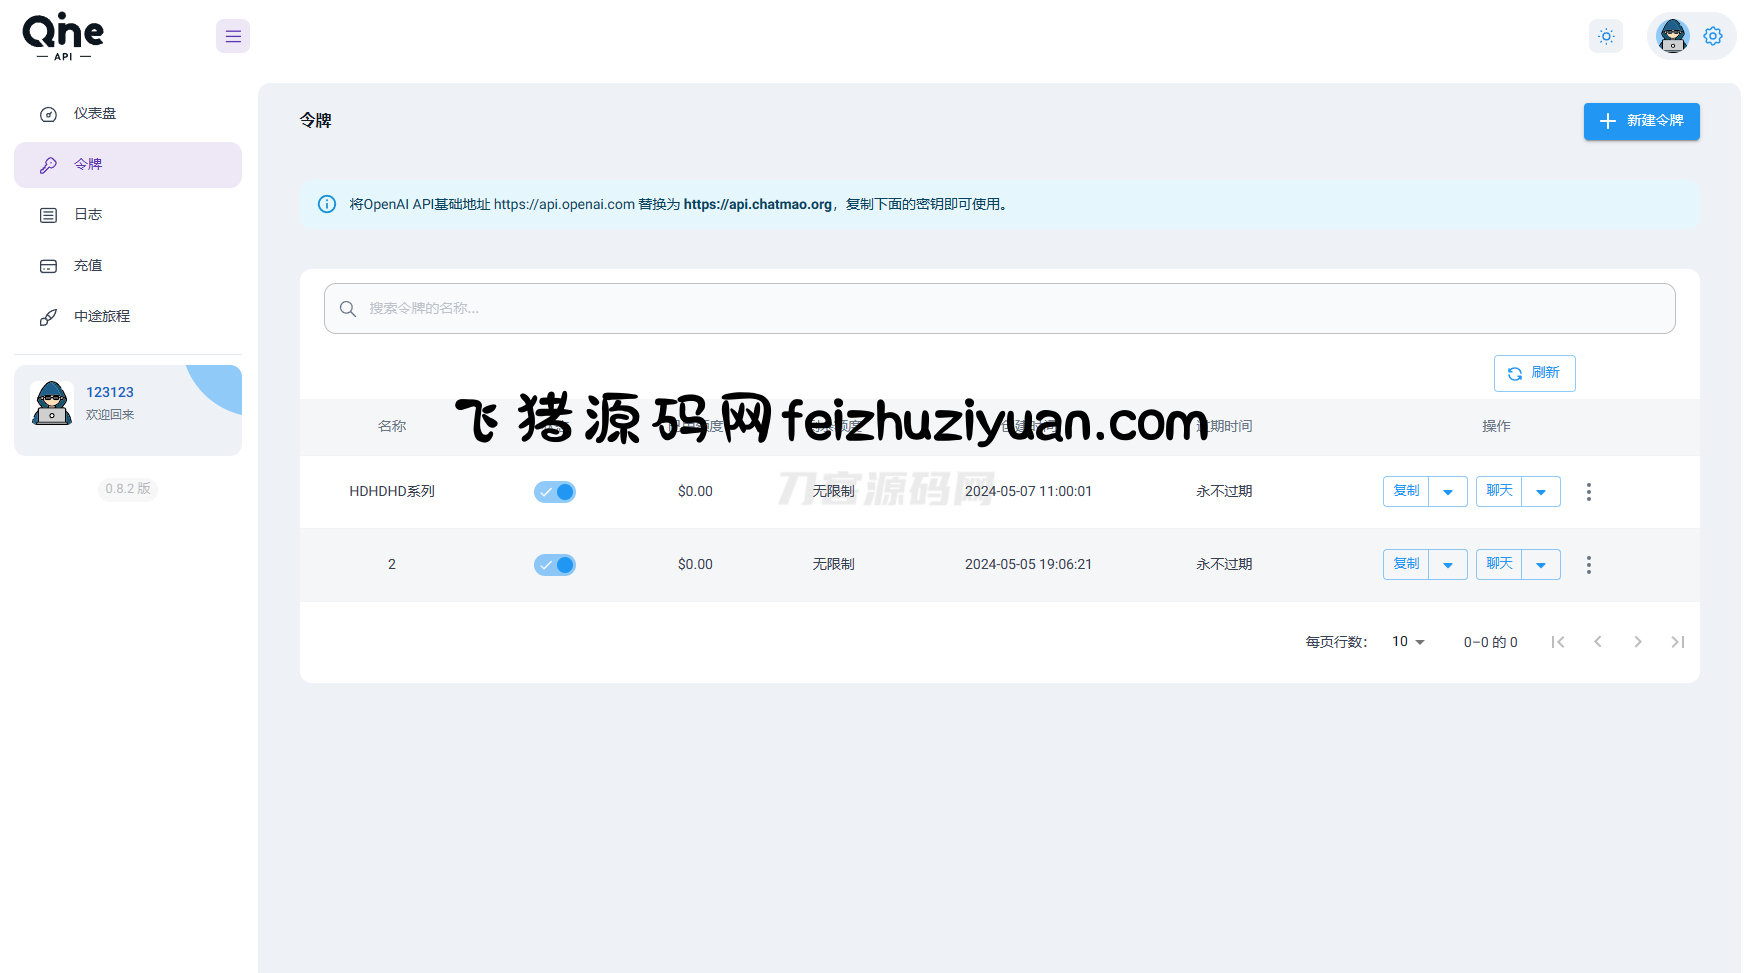Click the hamburger menu collapse icon
The width and height of the screenshot is (1757, 973).
click(233, 37)
